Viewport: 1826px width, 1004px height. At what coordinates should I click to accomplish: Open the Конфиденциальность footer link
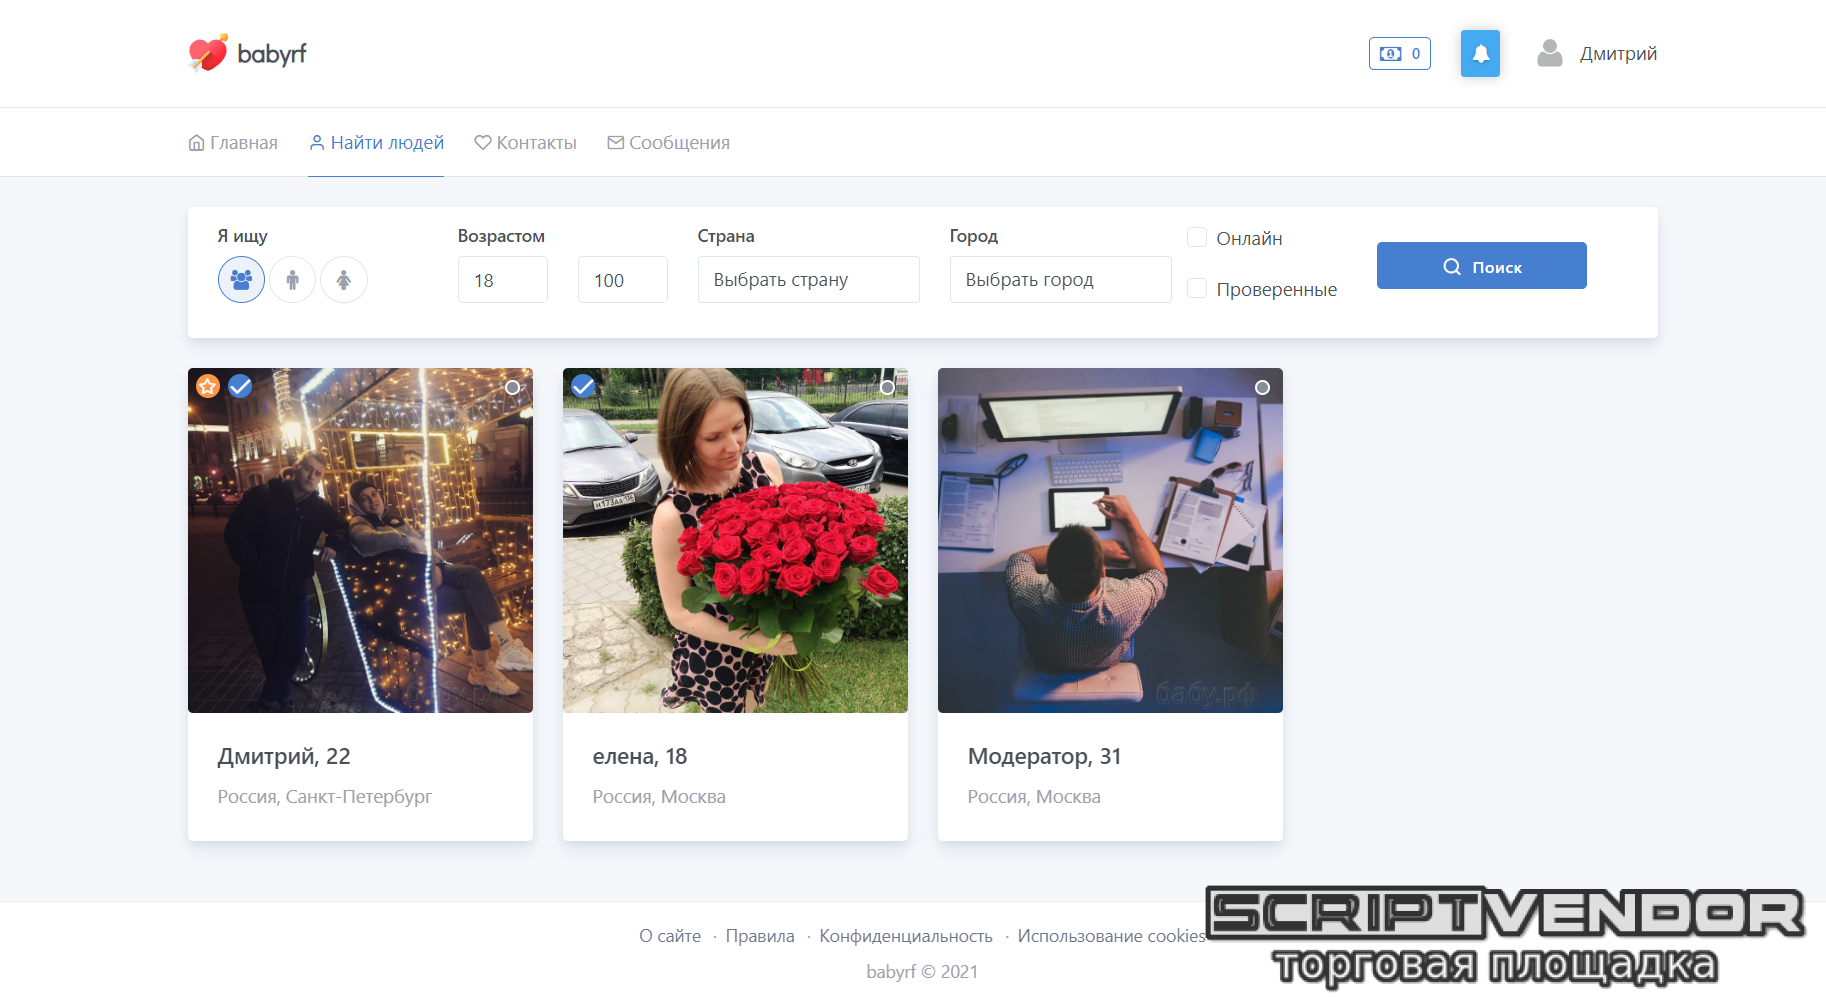[x=906, y=936]
